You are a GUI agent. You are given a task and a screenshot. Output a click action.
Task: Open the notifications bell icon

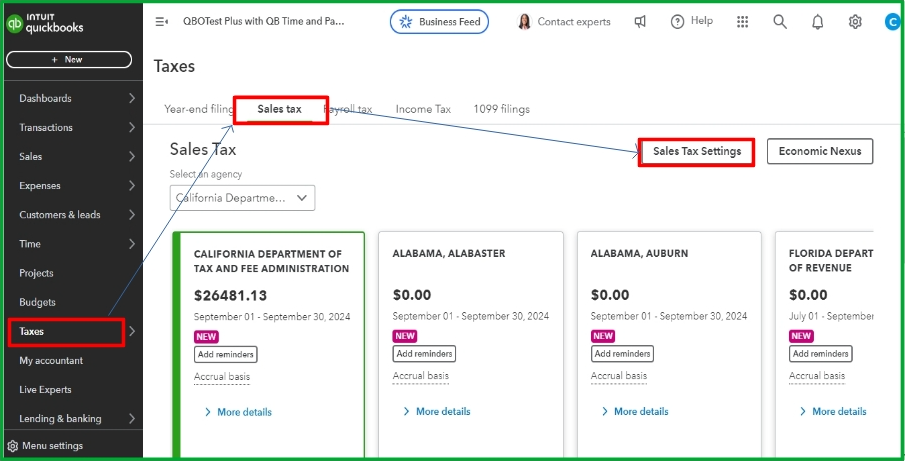pyautogui.click(x=818, y=22)
